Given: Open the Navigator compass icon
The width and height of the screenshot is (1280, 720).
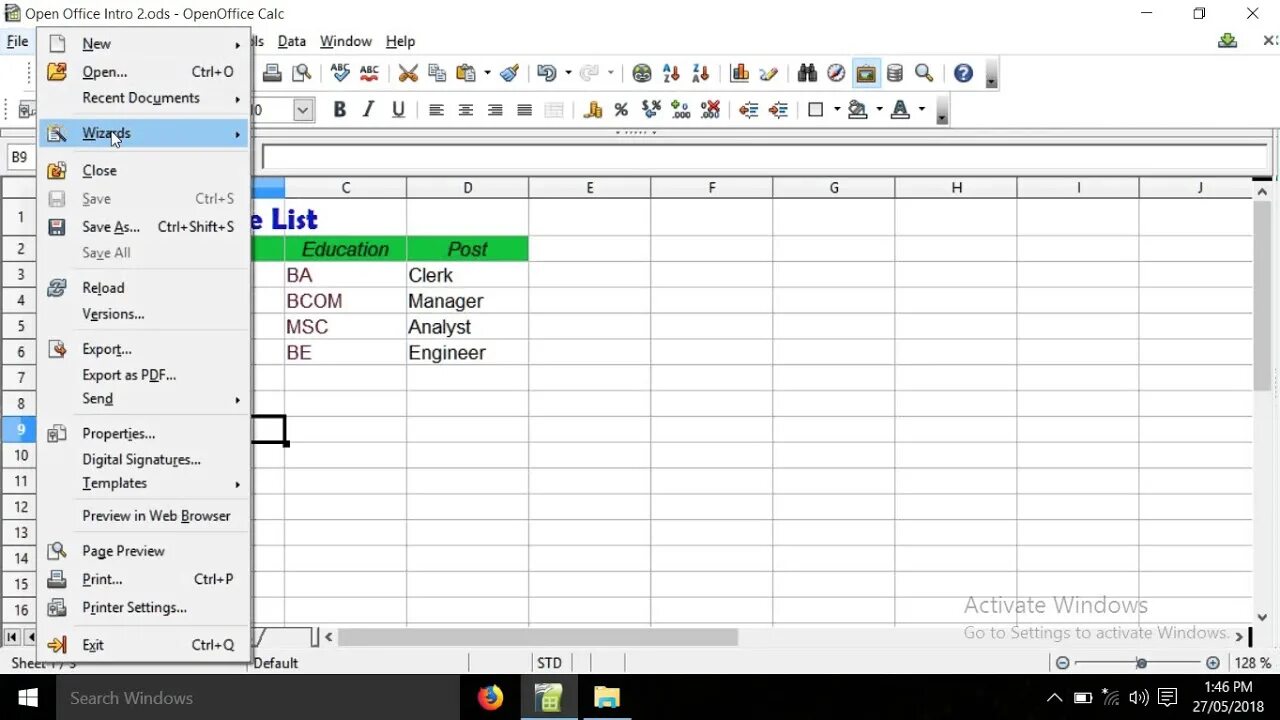Looking at the screenshot, I should point(836,73).
